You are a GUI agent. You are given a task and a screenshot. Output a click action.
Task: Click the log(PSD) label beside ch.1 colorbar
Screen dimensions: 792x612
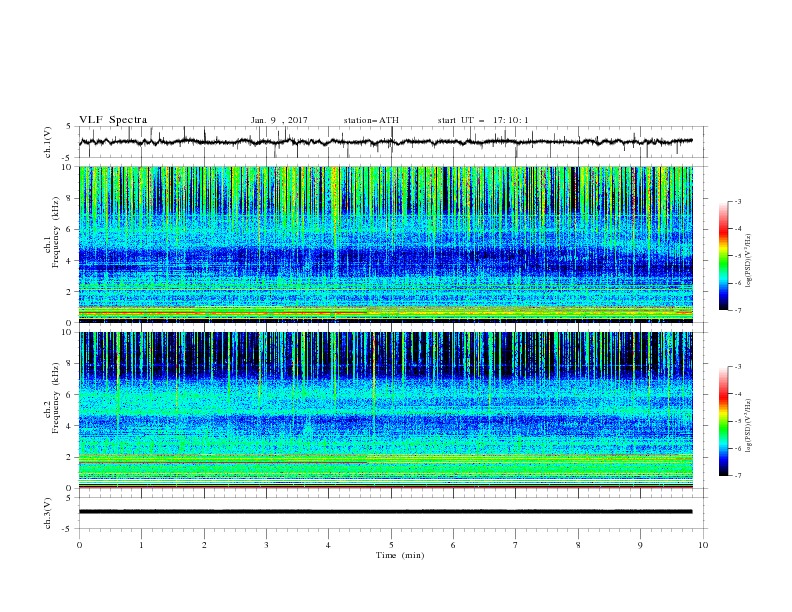pos(748,261)
